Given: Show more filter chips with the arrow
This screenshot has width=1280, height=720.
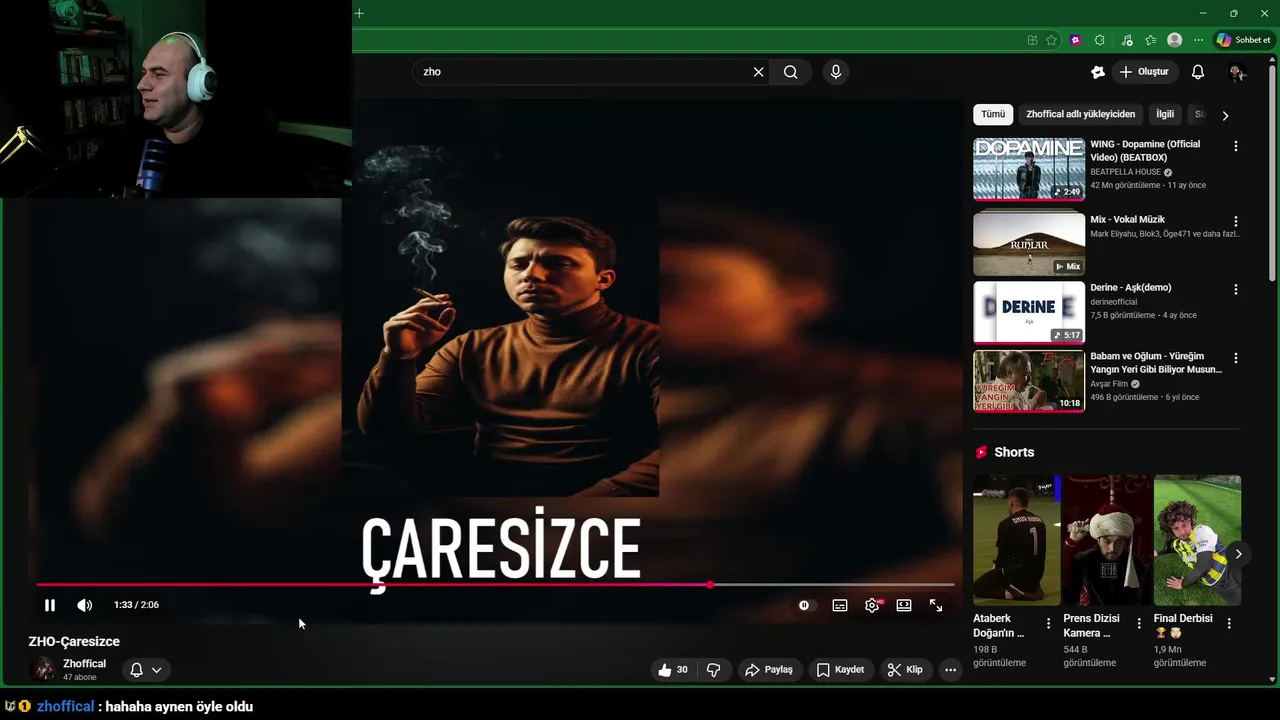Looking at the screenshot, I should click(1226, 115).
